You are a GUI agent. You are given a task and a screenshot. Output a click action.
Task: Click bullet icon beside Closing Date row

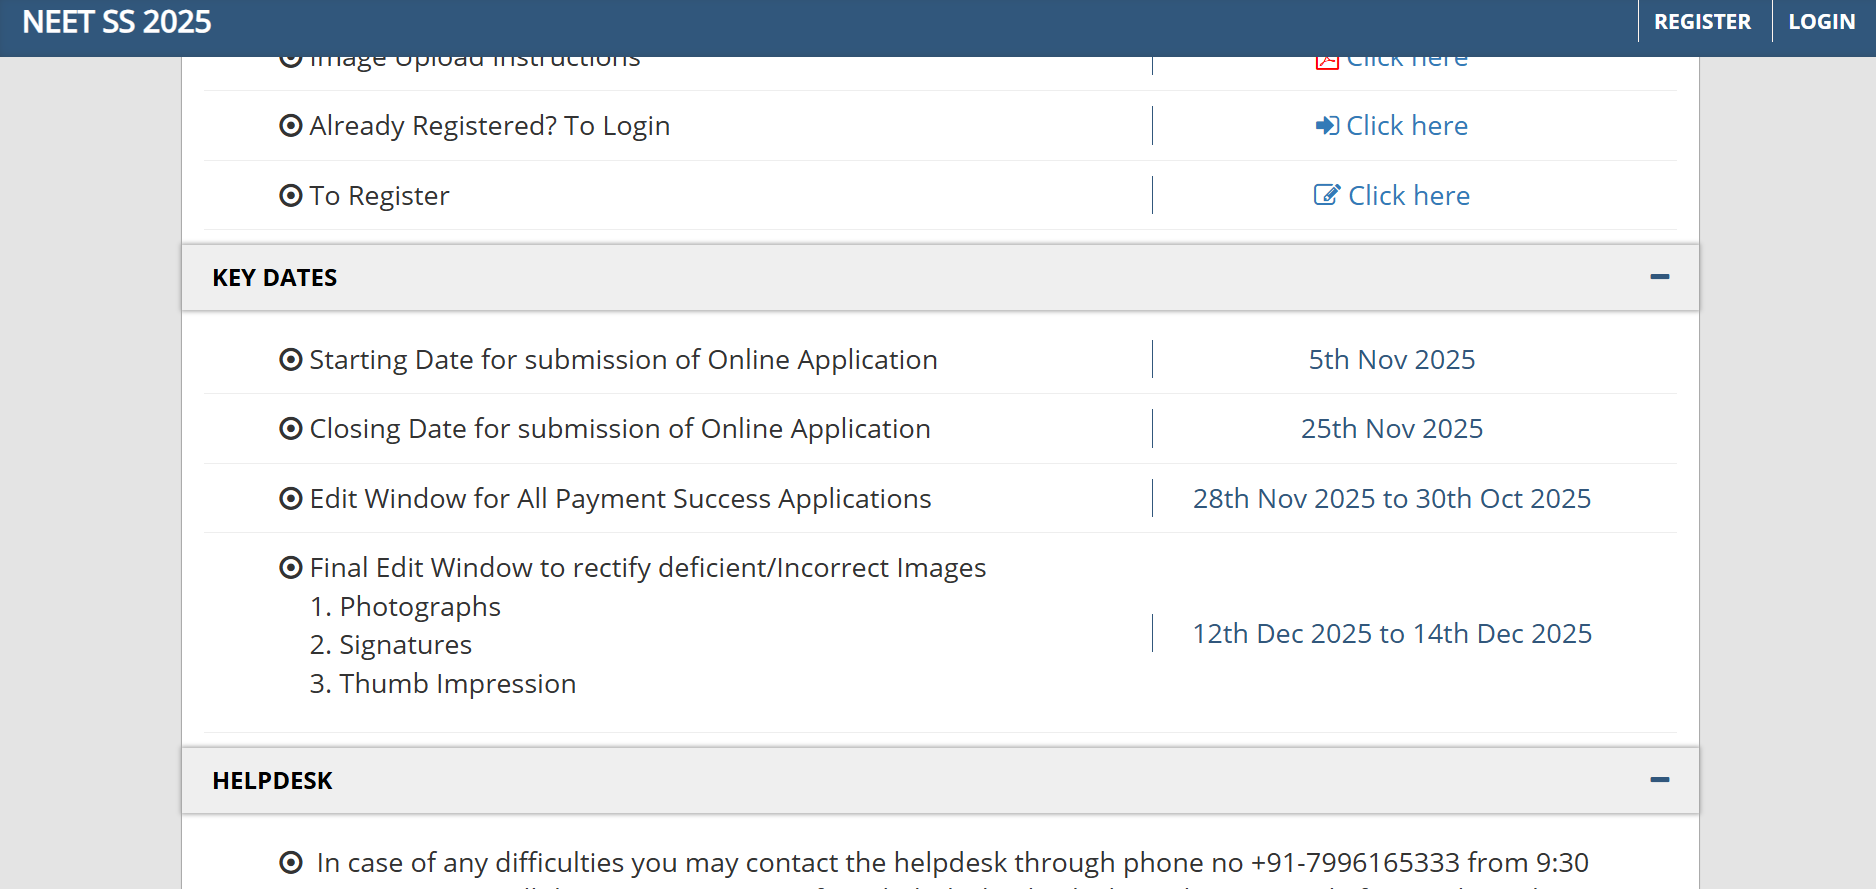pyautogui.click(x=291, y=428)
